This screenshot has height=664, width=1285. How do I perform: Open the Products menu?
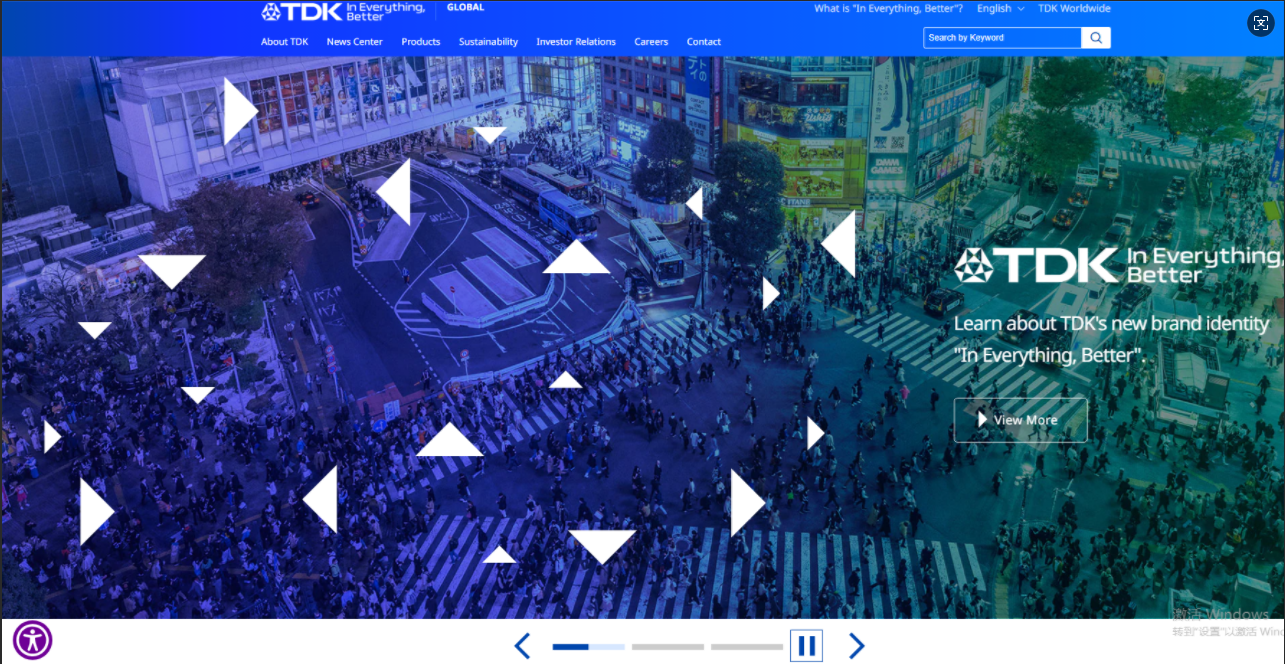click(421, 42)
